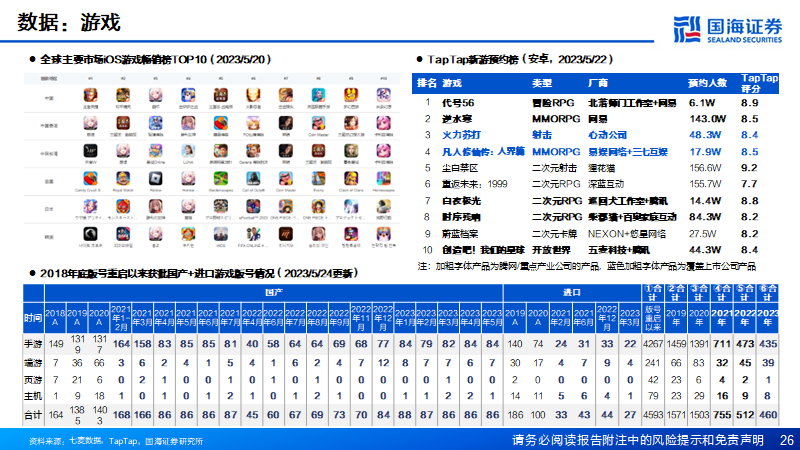The width and height of the screenshot is (800, 450).
Task: Select the 预约人数 column header
Action: click(707, 83)
